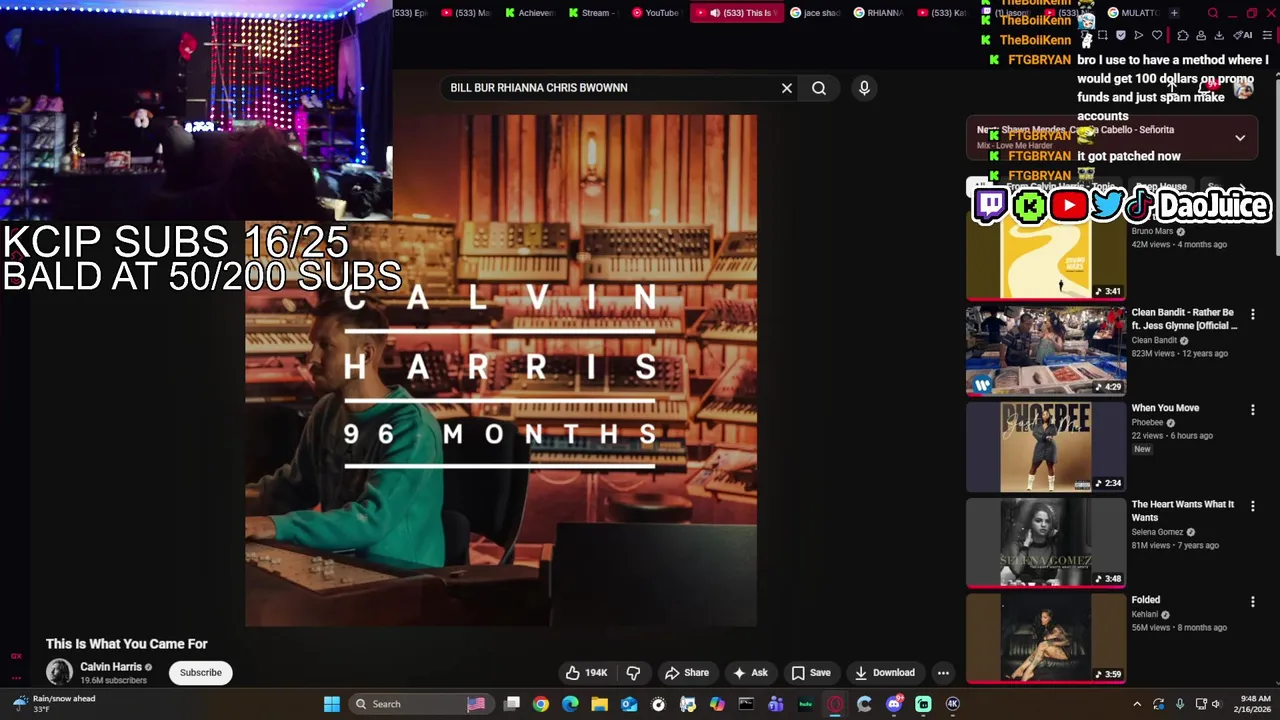
Task: Open browser extensions cube icon
Action: coord(1183,35)
